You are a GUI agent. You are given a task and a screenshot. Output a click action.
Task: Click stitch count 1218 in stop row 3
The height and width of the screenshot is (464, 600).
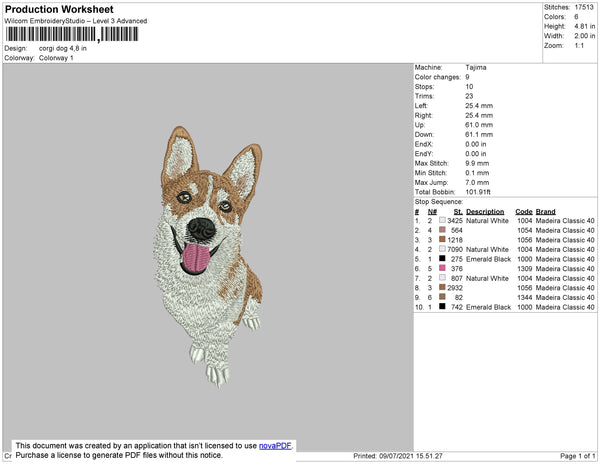(x=455, y=240)
